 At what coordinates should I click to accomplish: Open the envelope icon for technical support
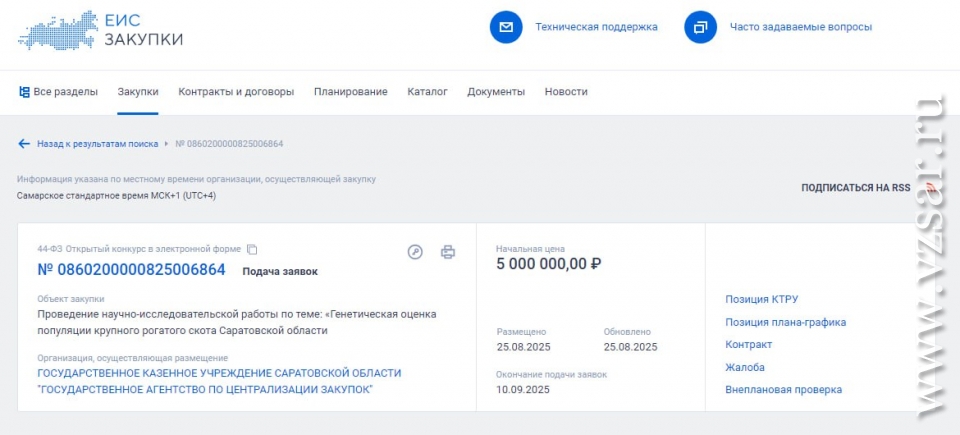506,27
